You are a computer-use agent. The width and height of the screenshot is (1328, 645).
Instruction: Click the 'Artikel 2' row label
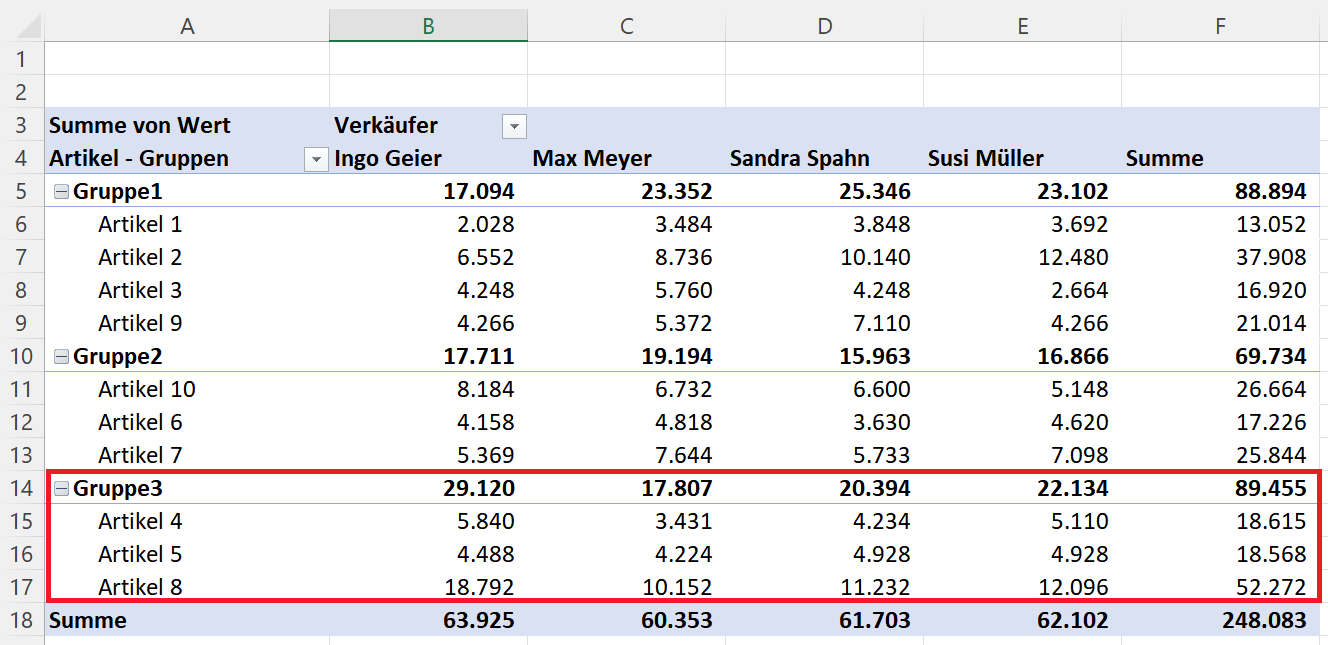(140, 257)
